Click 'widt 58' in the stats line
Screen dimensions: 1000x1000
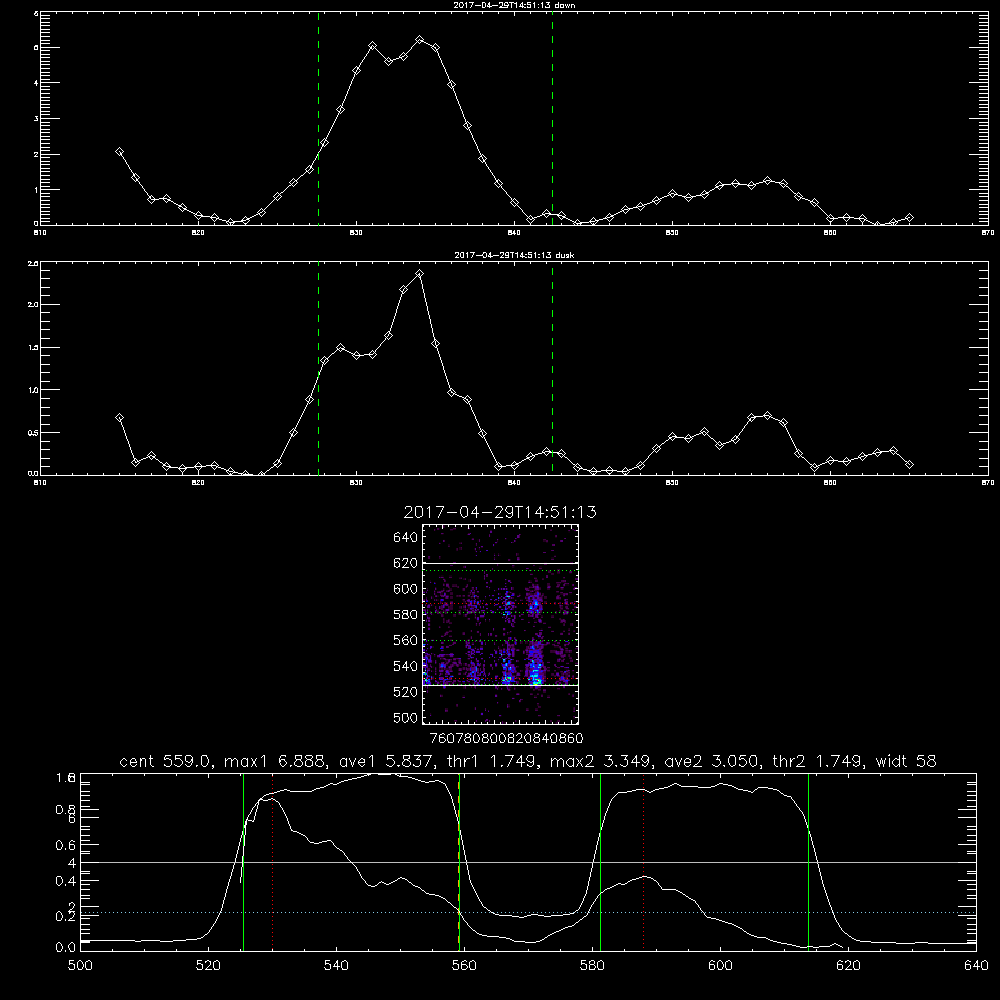click(906, 761)
